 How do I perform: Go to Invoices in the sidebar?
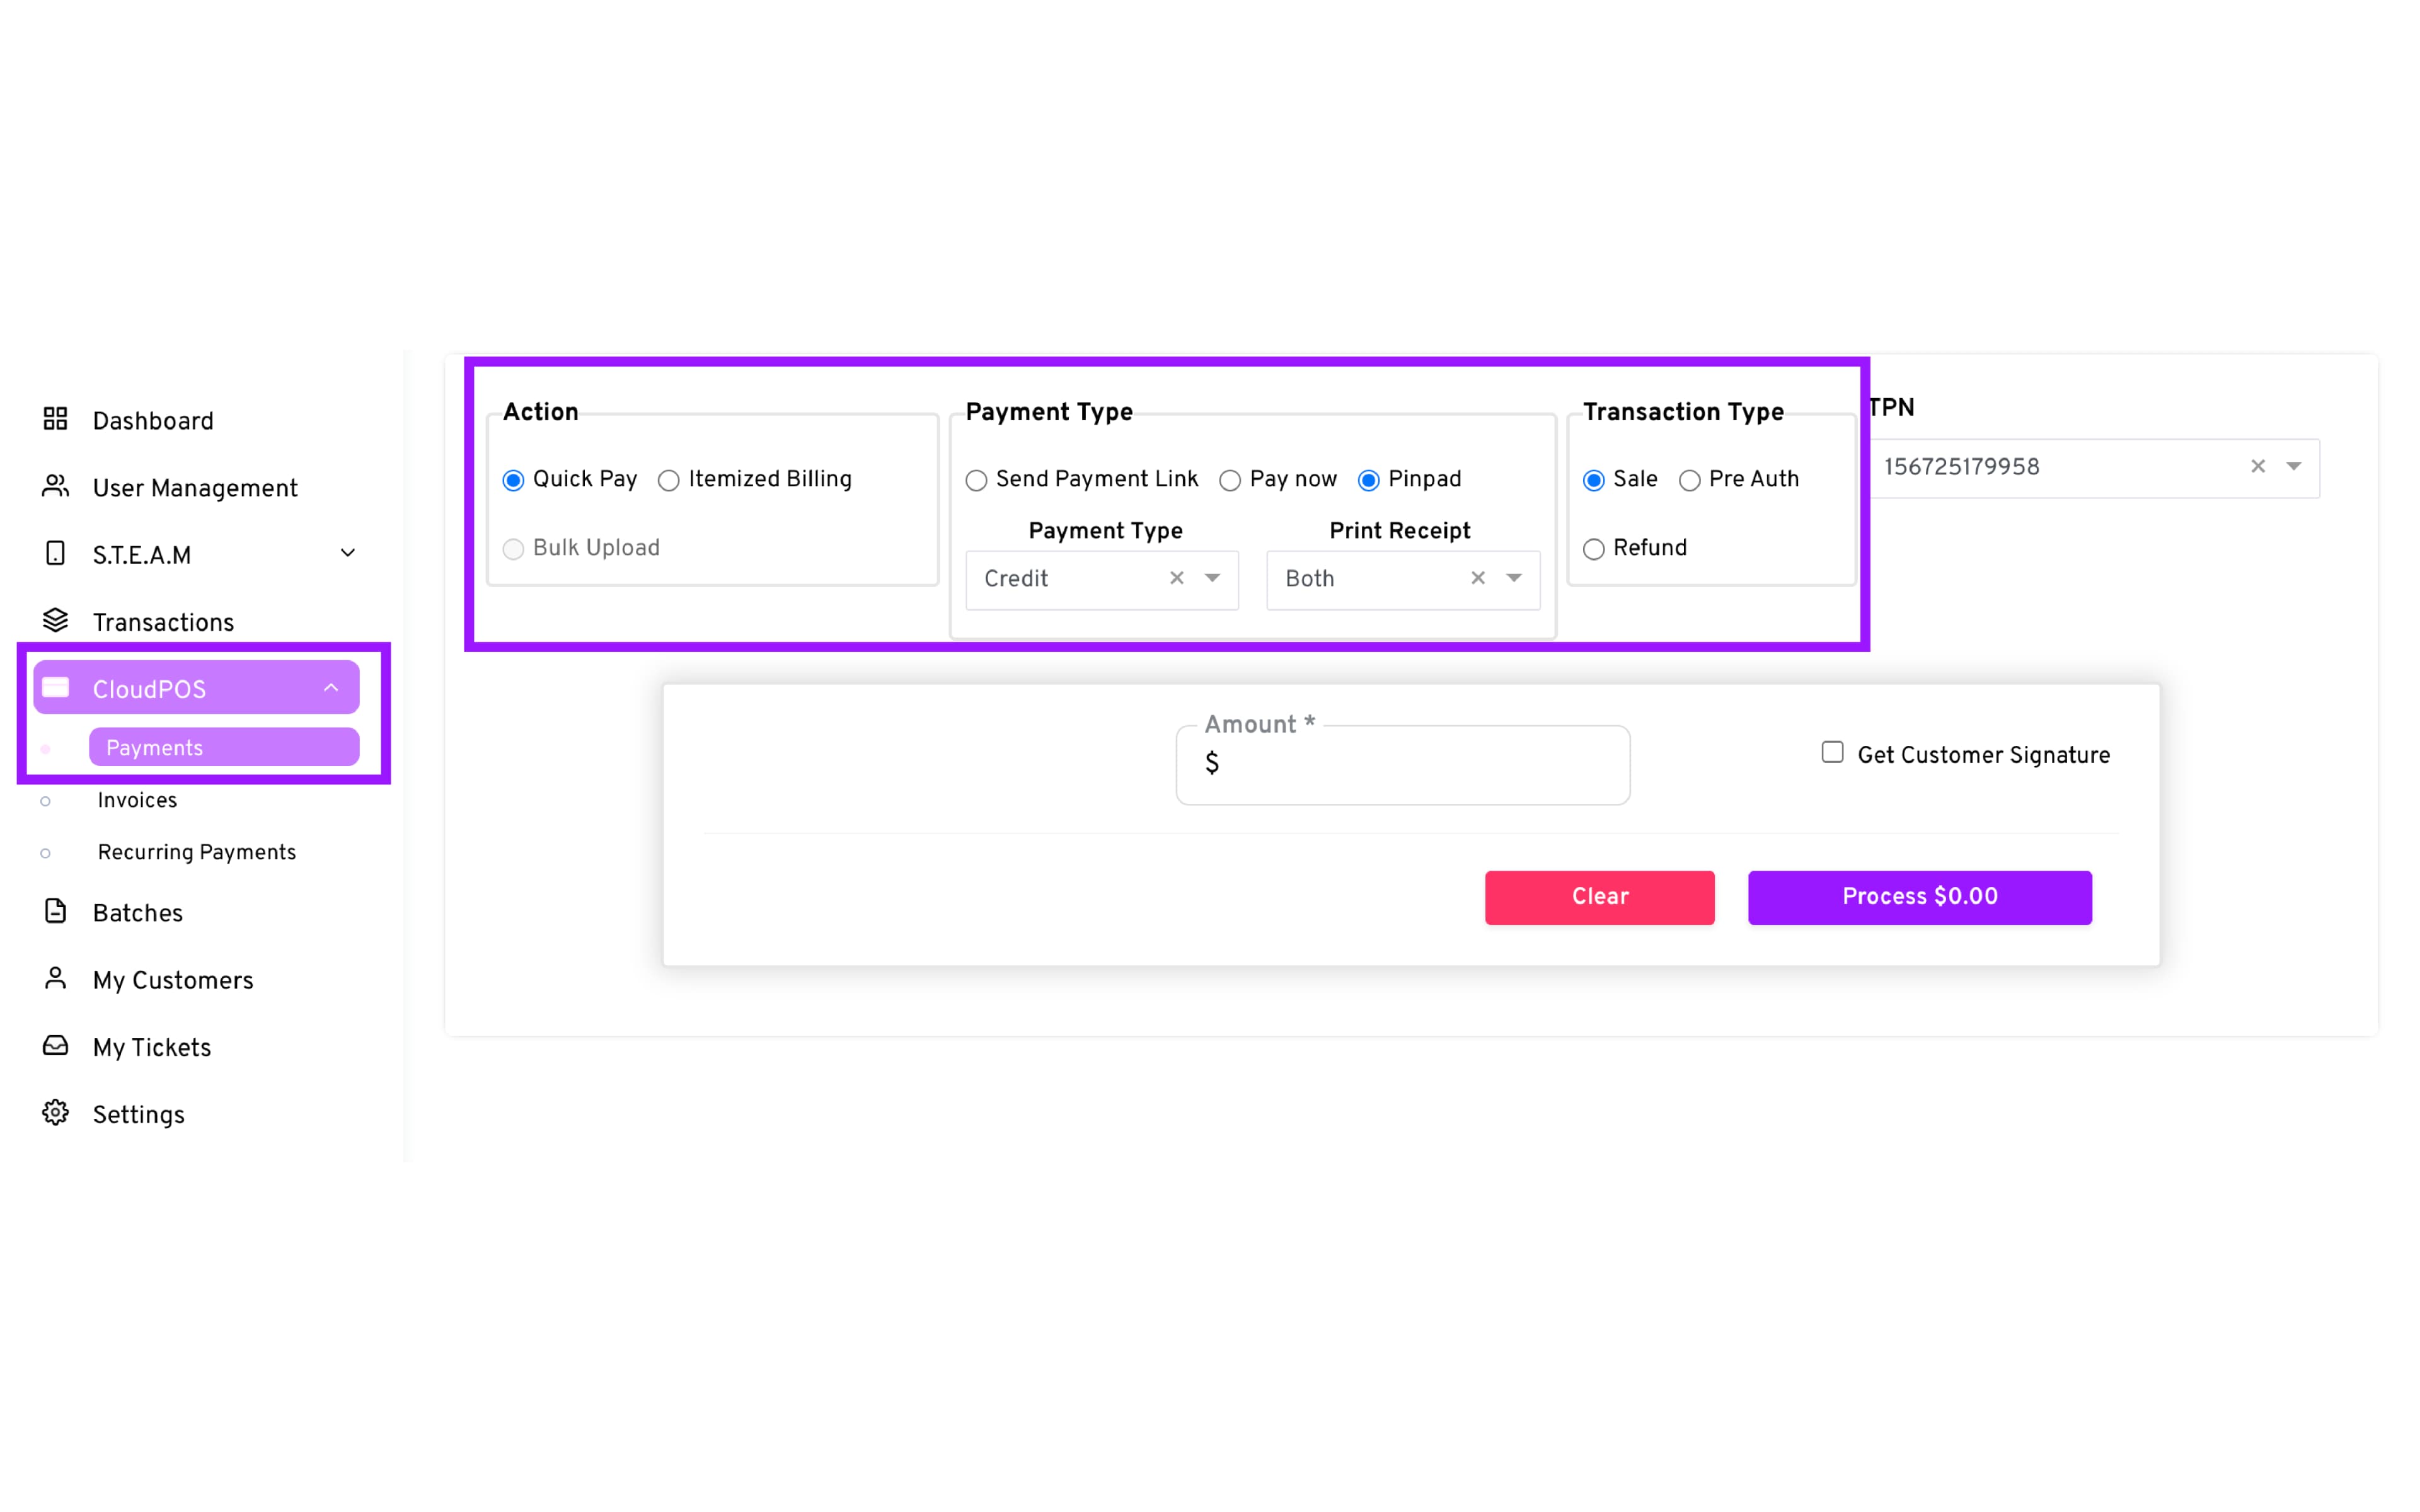[137, 800]
